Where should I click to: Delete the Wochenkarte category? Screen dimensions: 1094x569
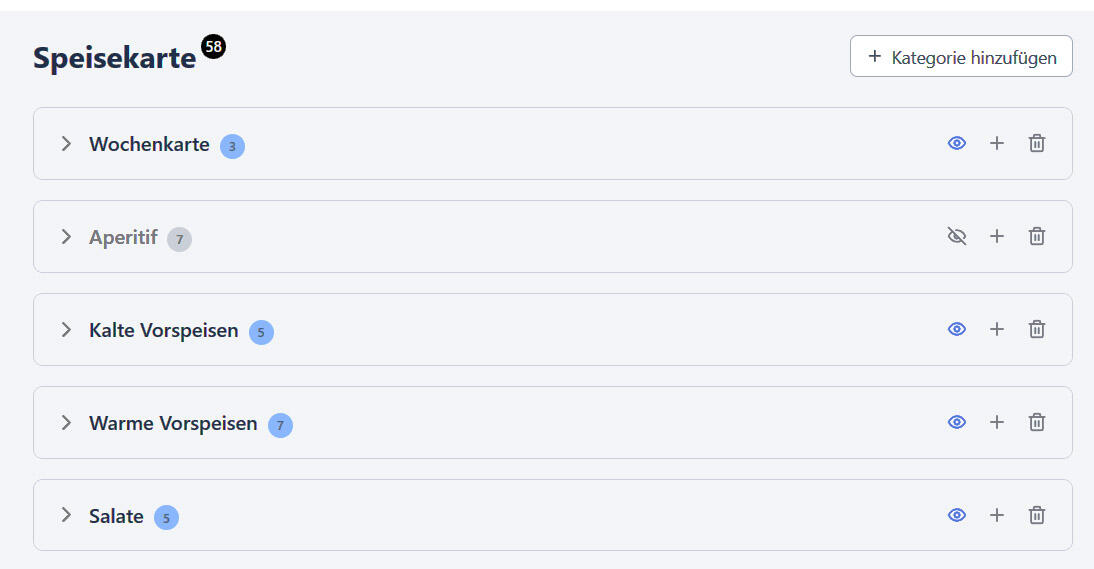(1037, 144)
